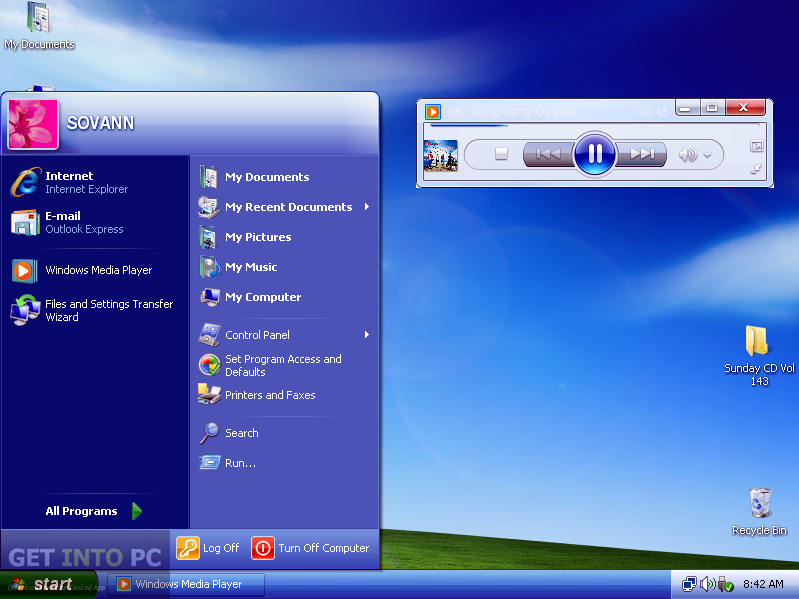Select My Documents desktop icon

tap(39, 25)
